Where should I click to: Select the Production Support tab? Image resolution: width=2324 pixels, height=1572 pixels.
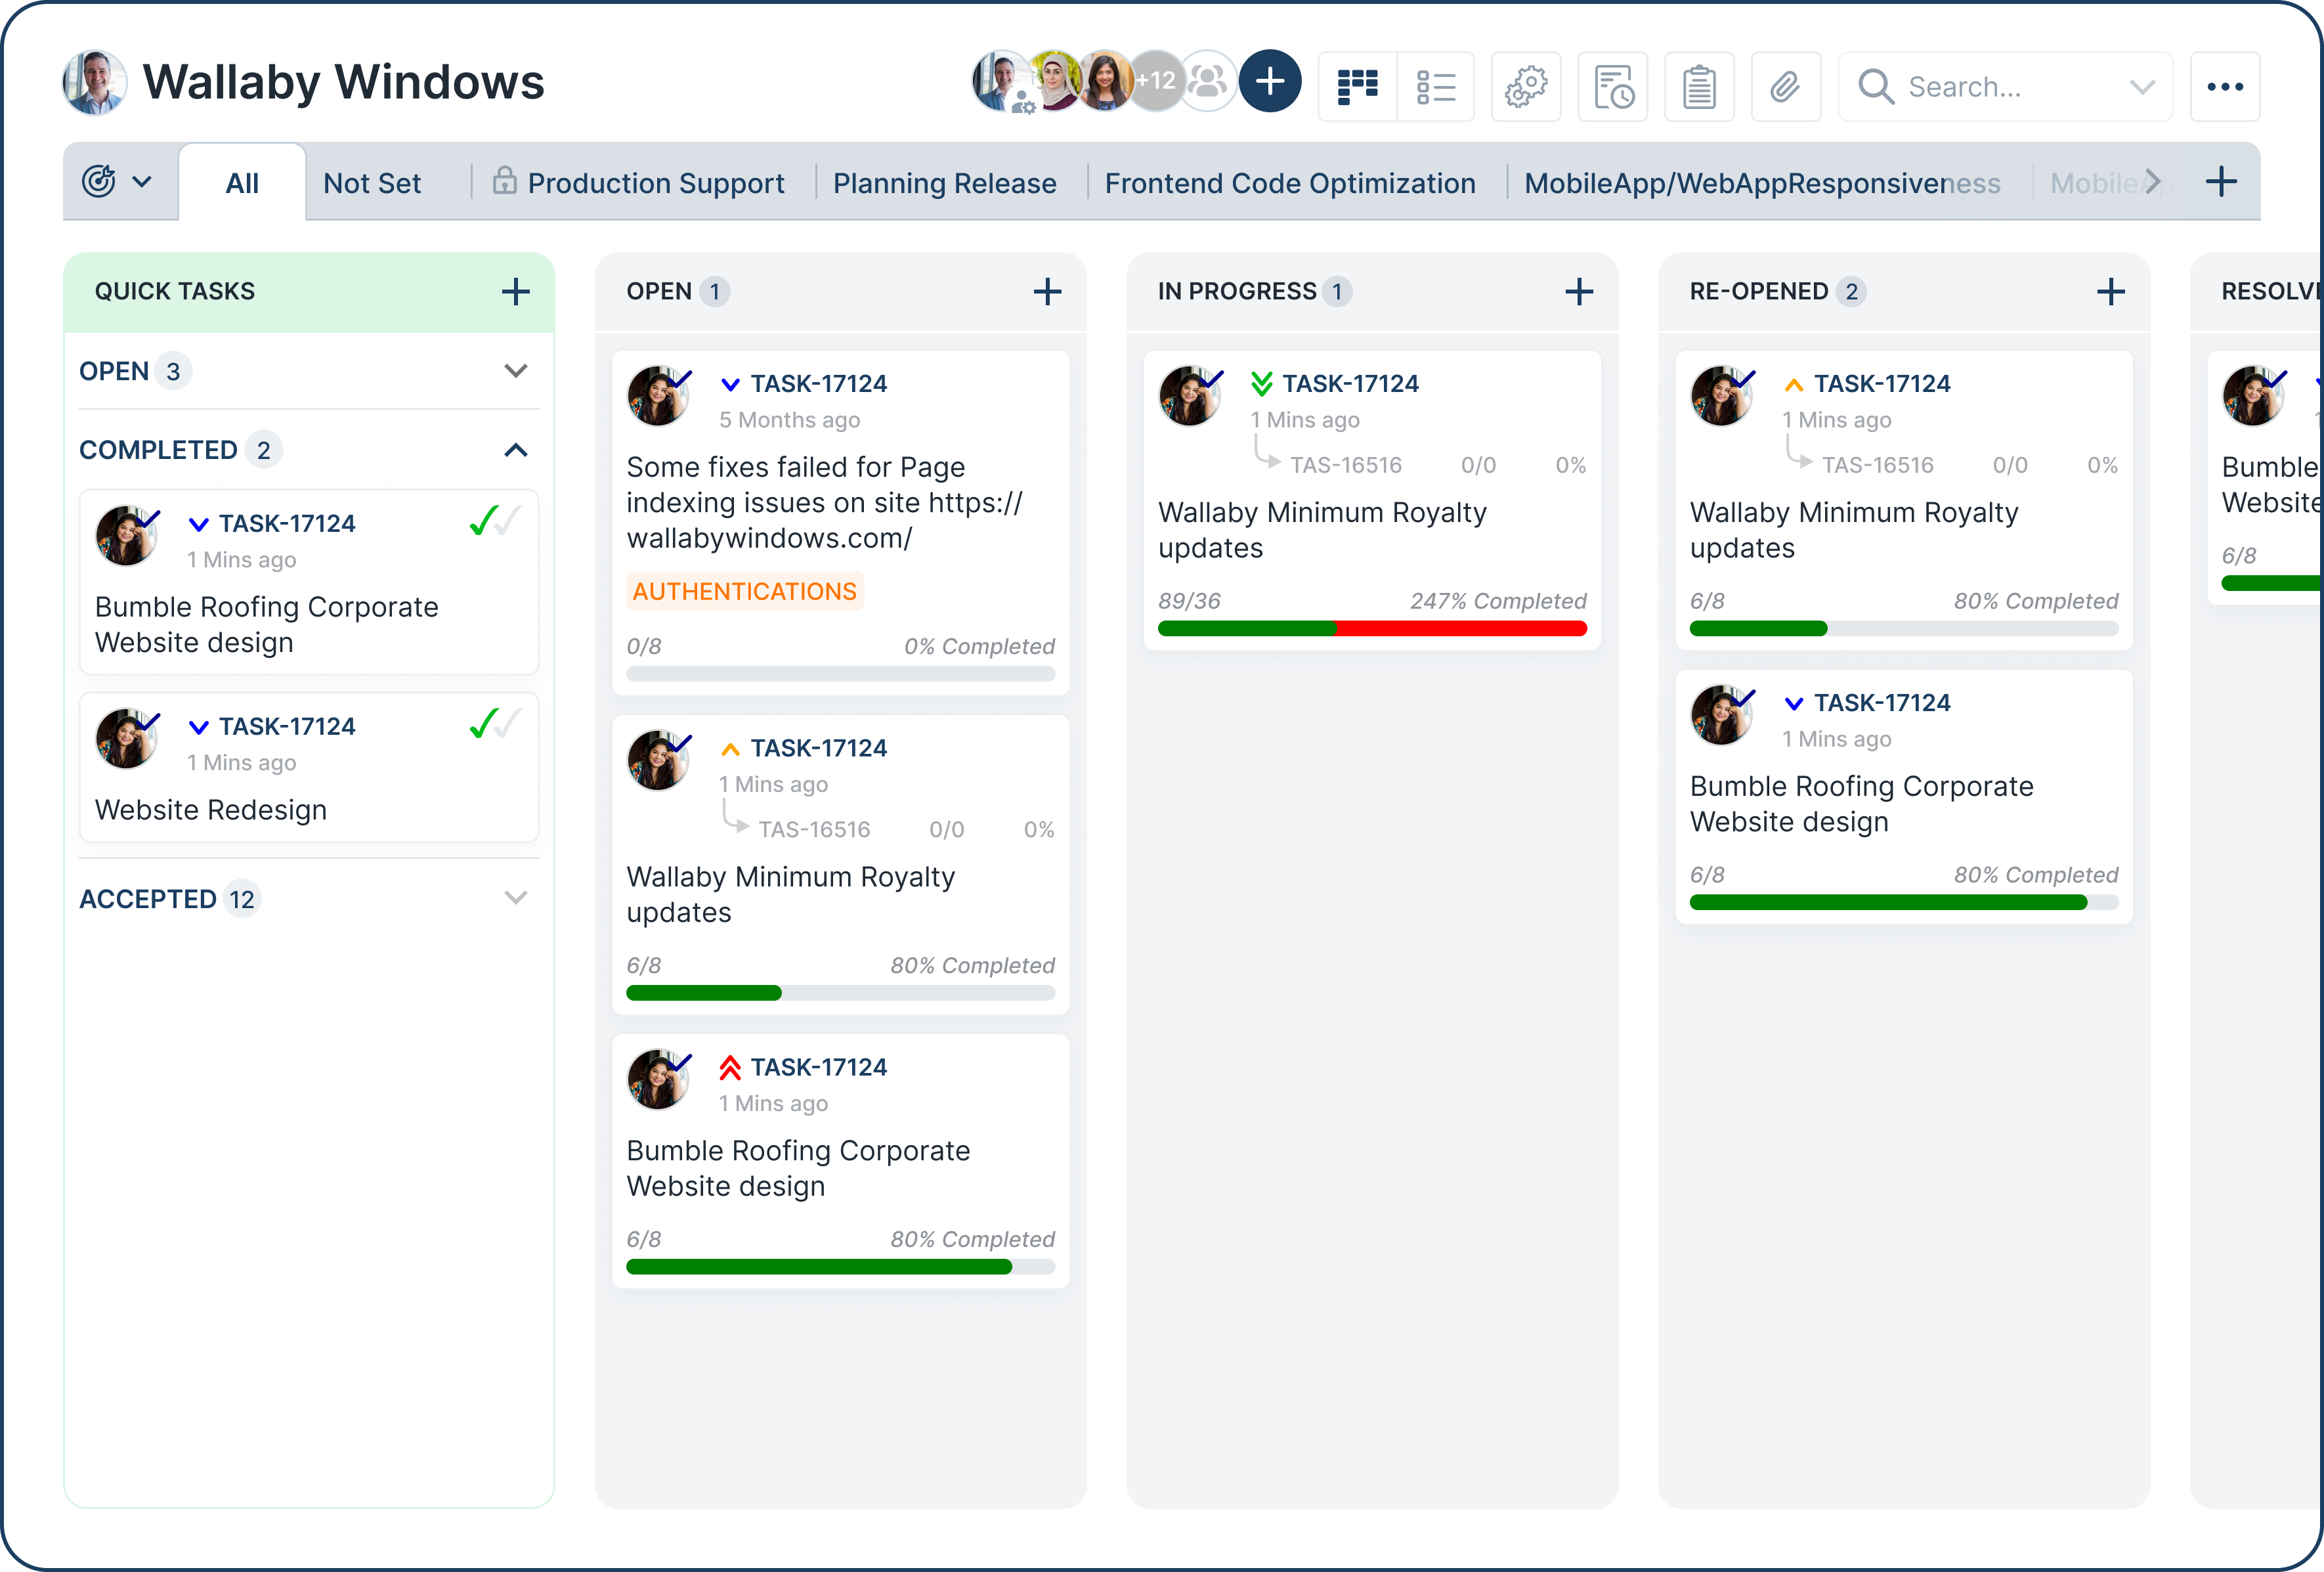(655, 183)
